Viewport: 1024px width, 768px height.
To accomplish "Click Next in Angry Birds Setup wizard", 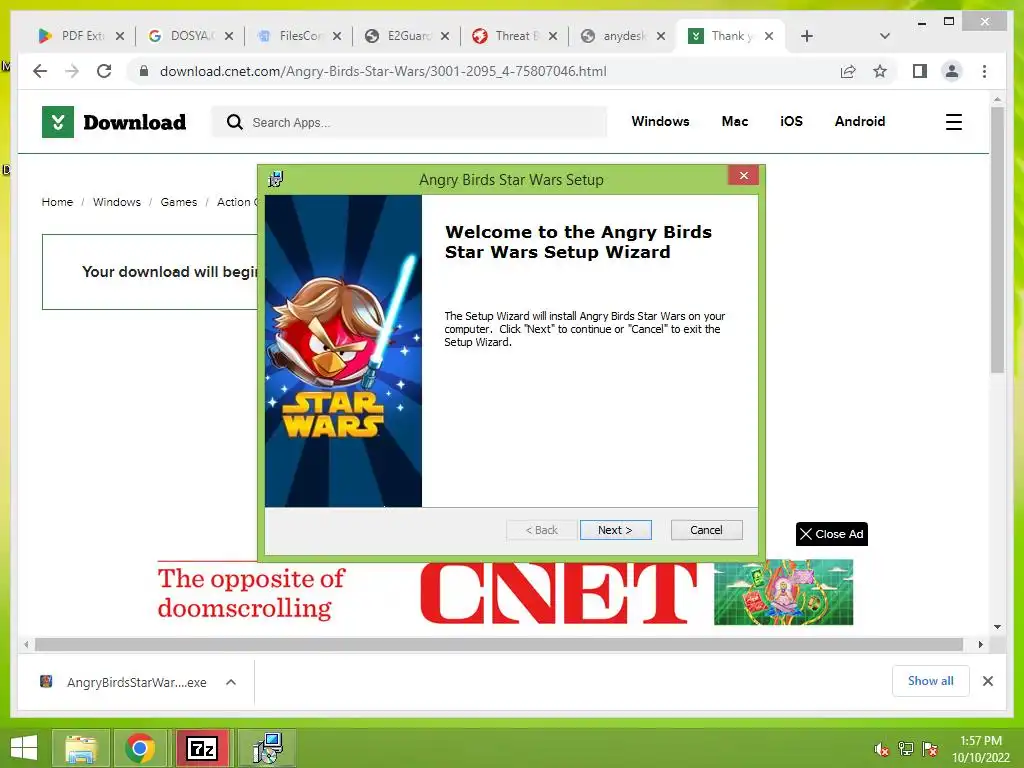I will [x=615, y=530].
